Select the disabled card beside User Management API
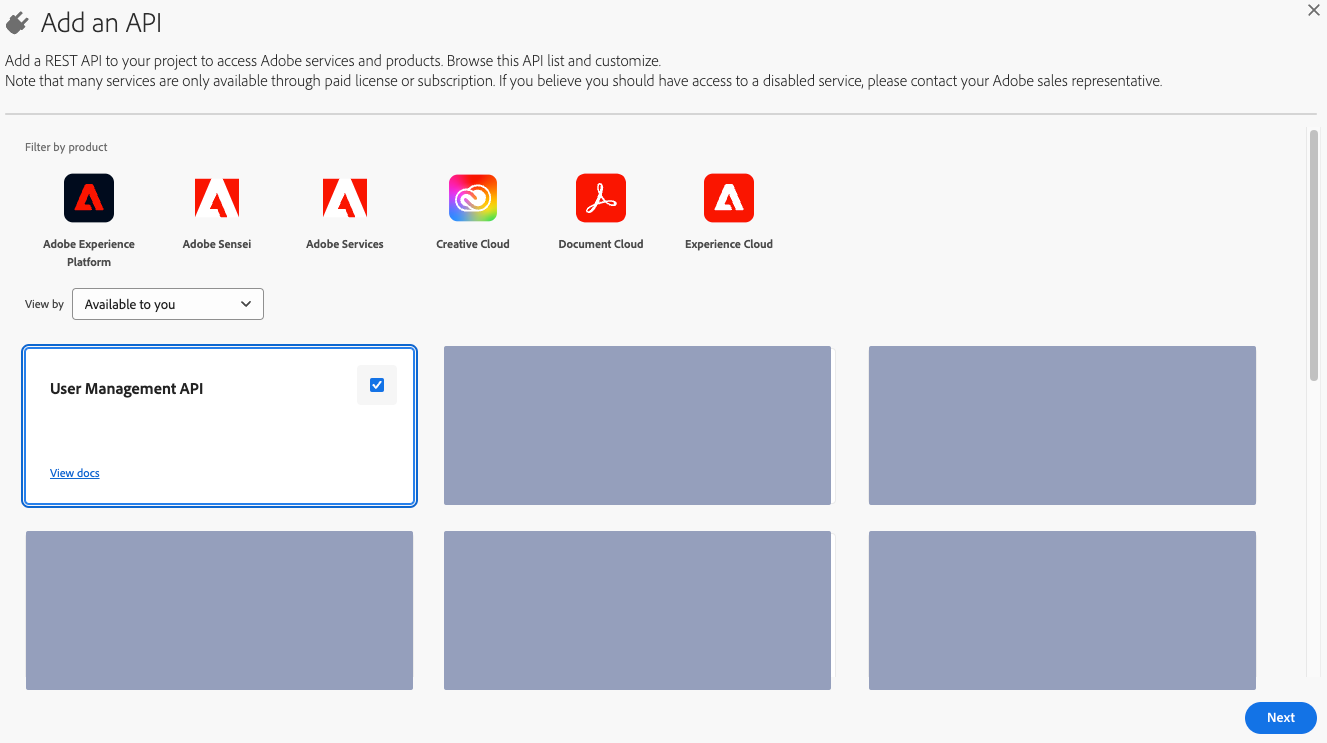This screenshot has height=743, width=1327. [637, 425]
